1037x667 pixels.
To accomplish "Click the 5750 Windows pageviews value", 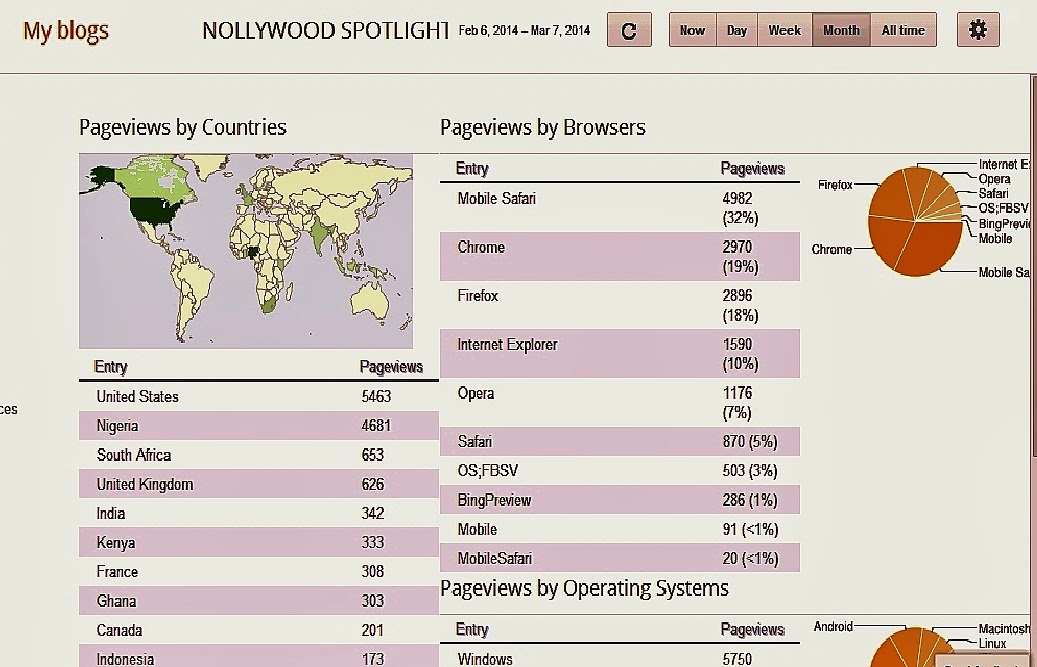I will [x=737, y=659].
